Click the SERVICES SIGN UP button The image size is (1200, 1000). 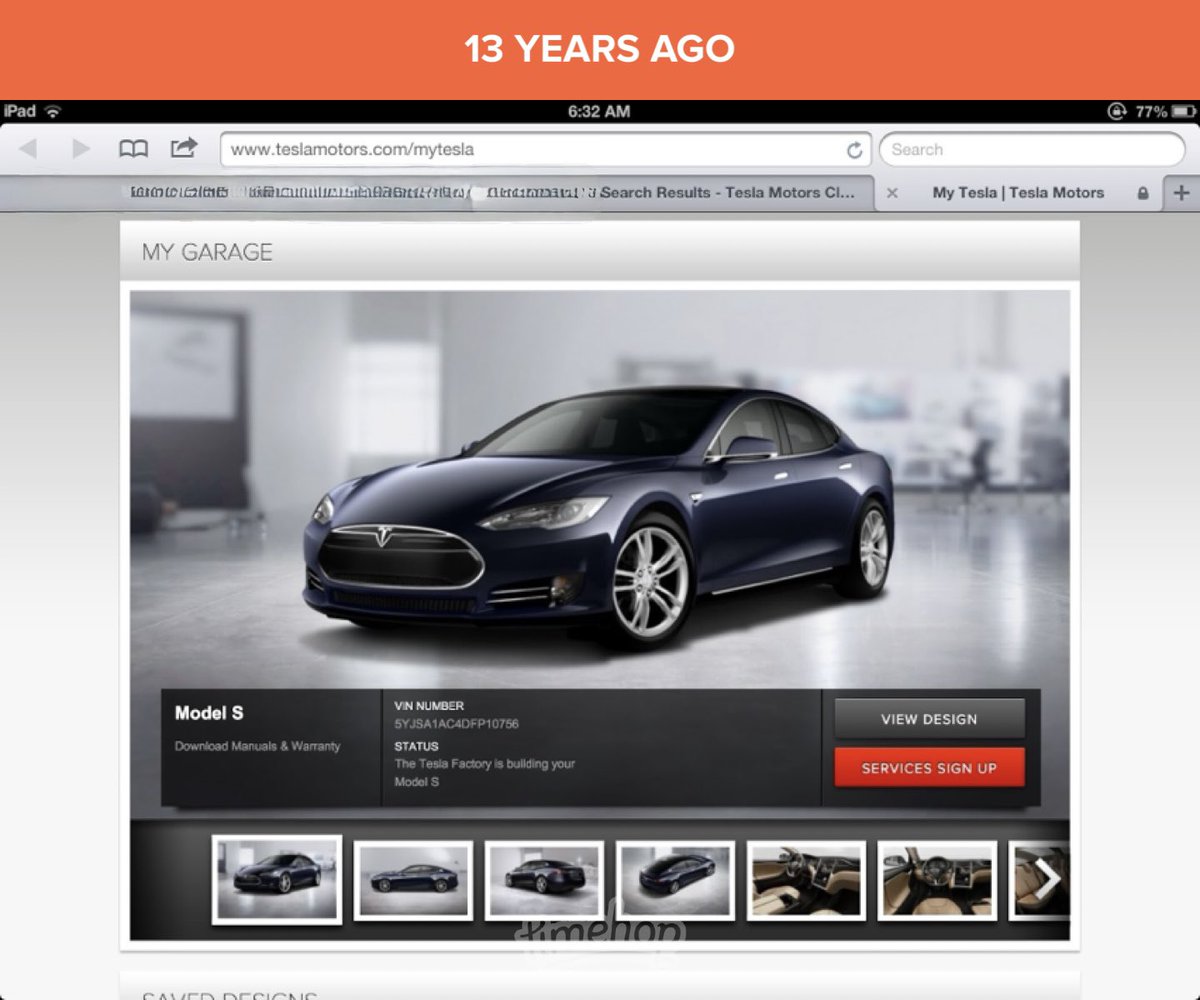click(x=929, y=768)
